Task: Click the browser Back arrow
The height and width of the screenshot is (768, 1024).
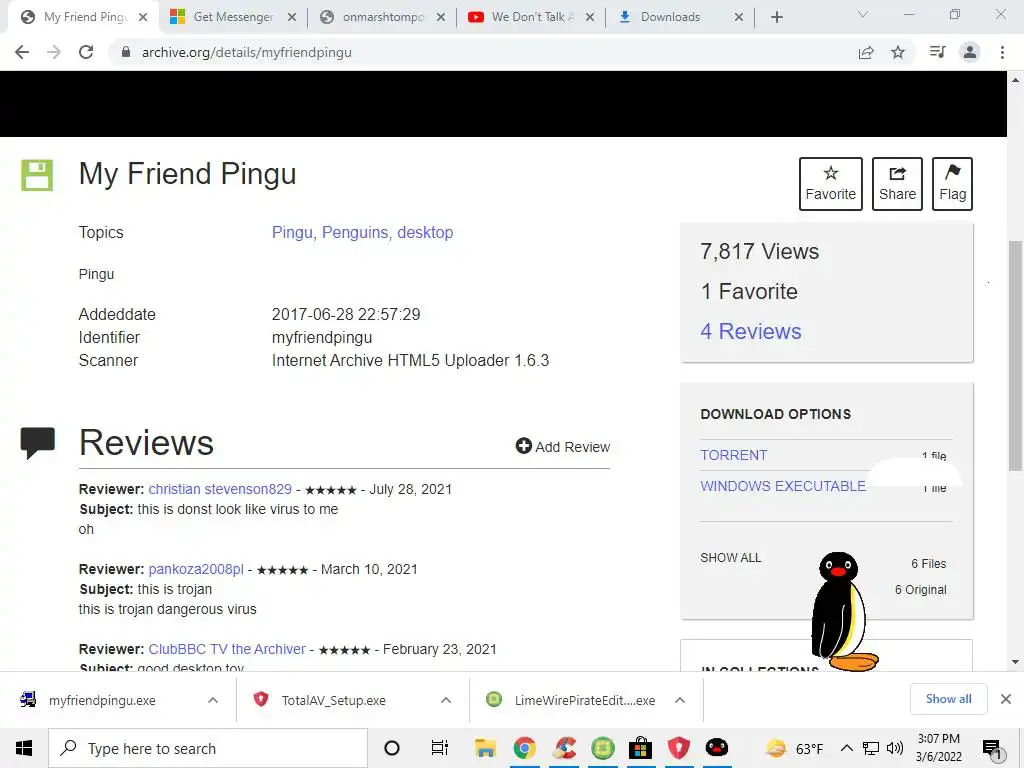Action: coord(22,52)
